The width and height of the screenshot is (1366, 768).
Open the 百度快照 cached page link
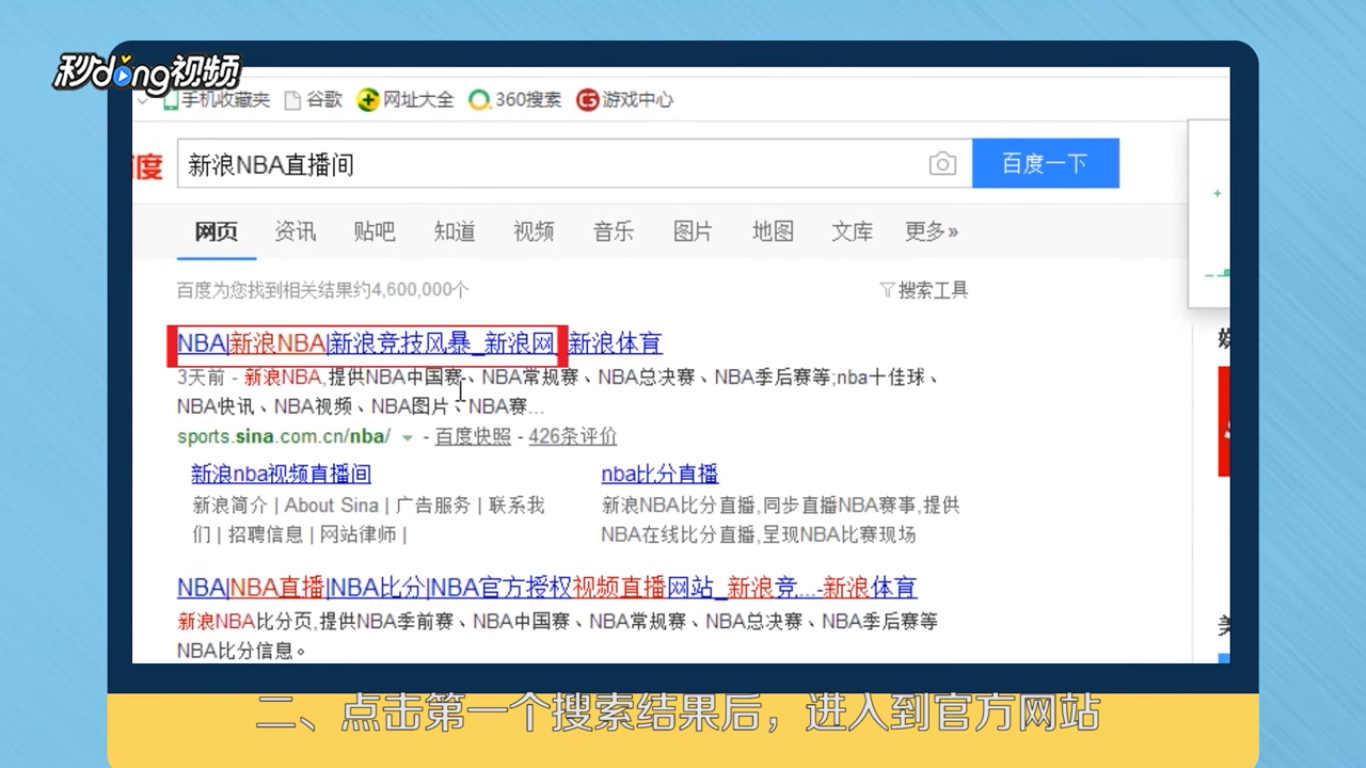coord(472,437)
